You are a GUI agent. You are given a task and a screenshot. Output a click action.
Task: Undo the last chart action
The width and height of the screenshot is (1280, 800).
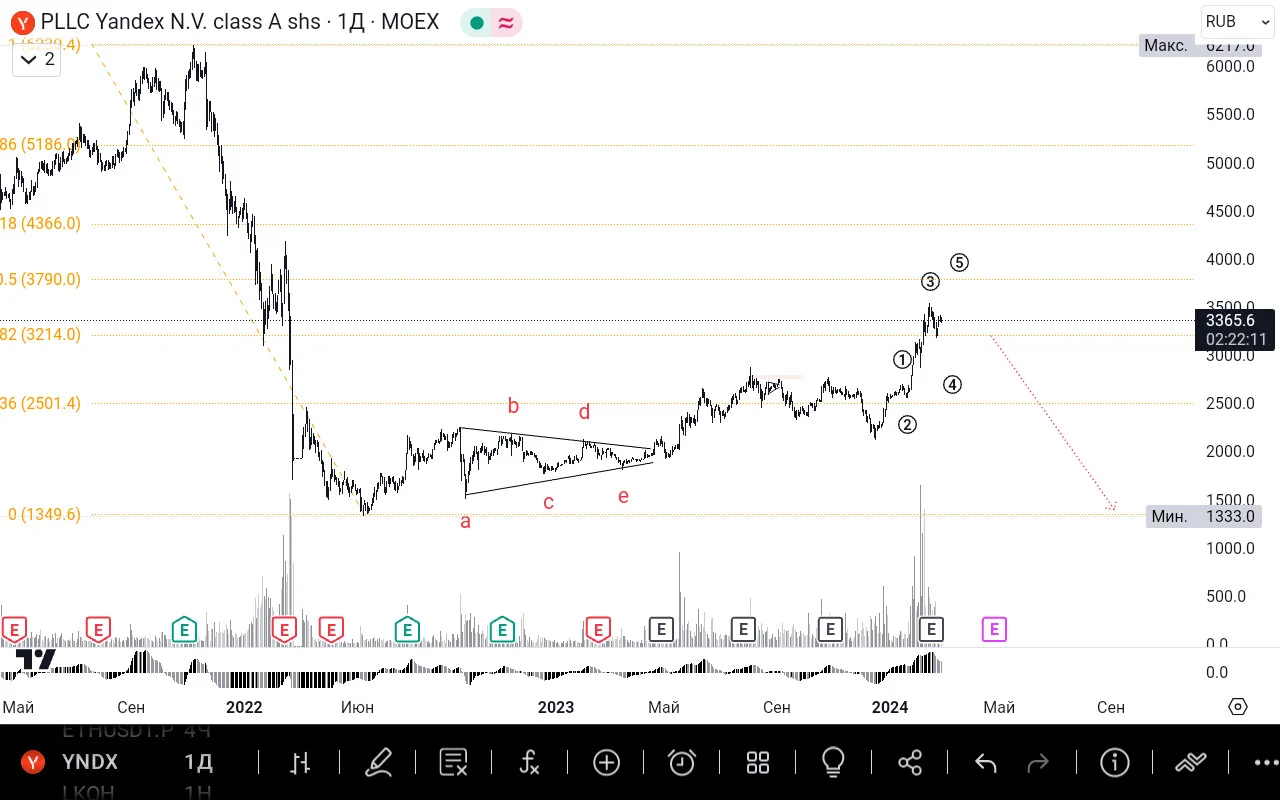986,763
